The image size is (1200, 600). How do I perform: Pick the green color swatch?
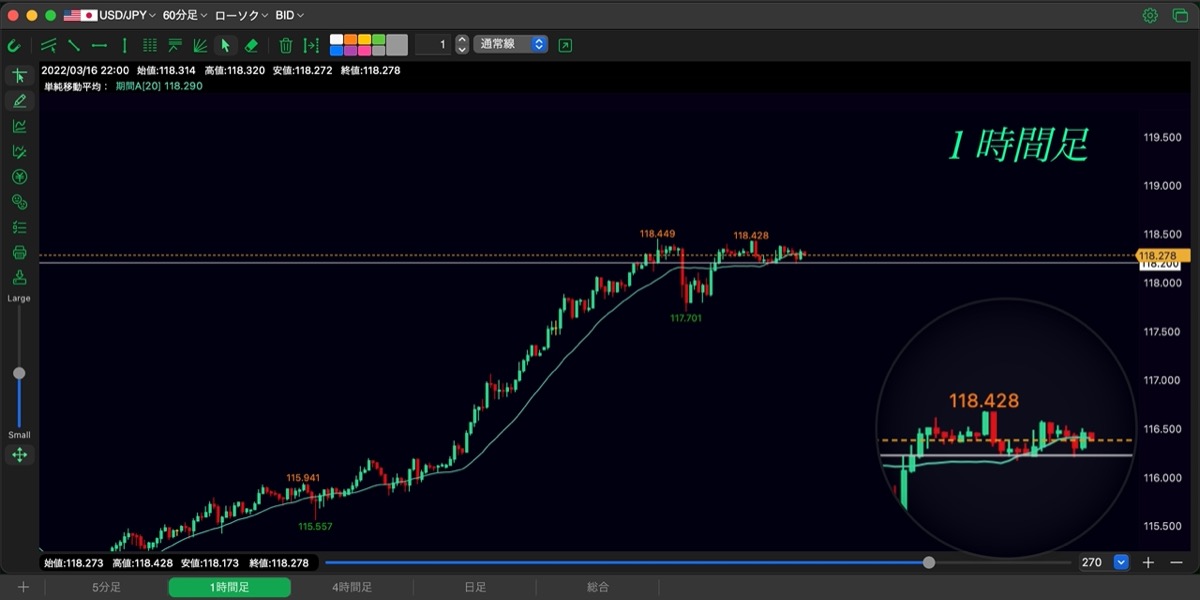tap(378, 40)
